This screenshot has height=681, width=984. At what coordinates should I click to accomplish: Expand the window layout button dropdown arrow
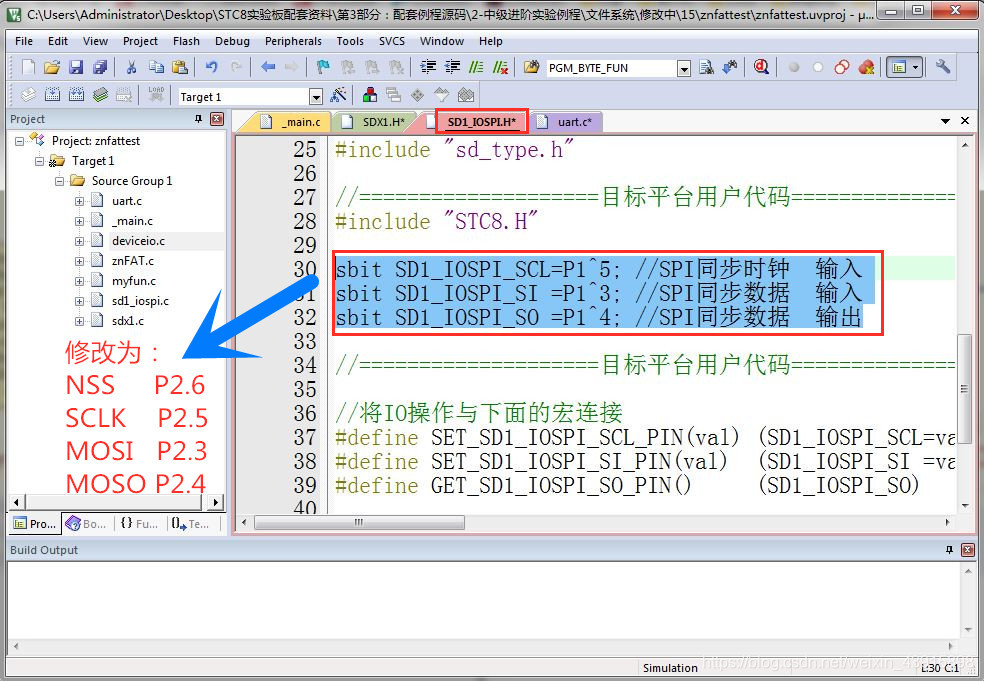coord(916,67)
